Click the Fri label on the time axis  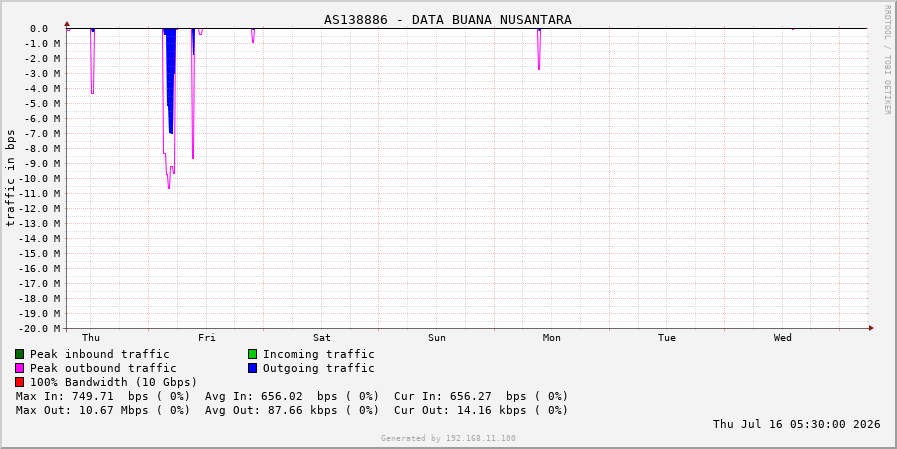coord(207,338)
